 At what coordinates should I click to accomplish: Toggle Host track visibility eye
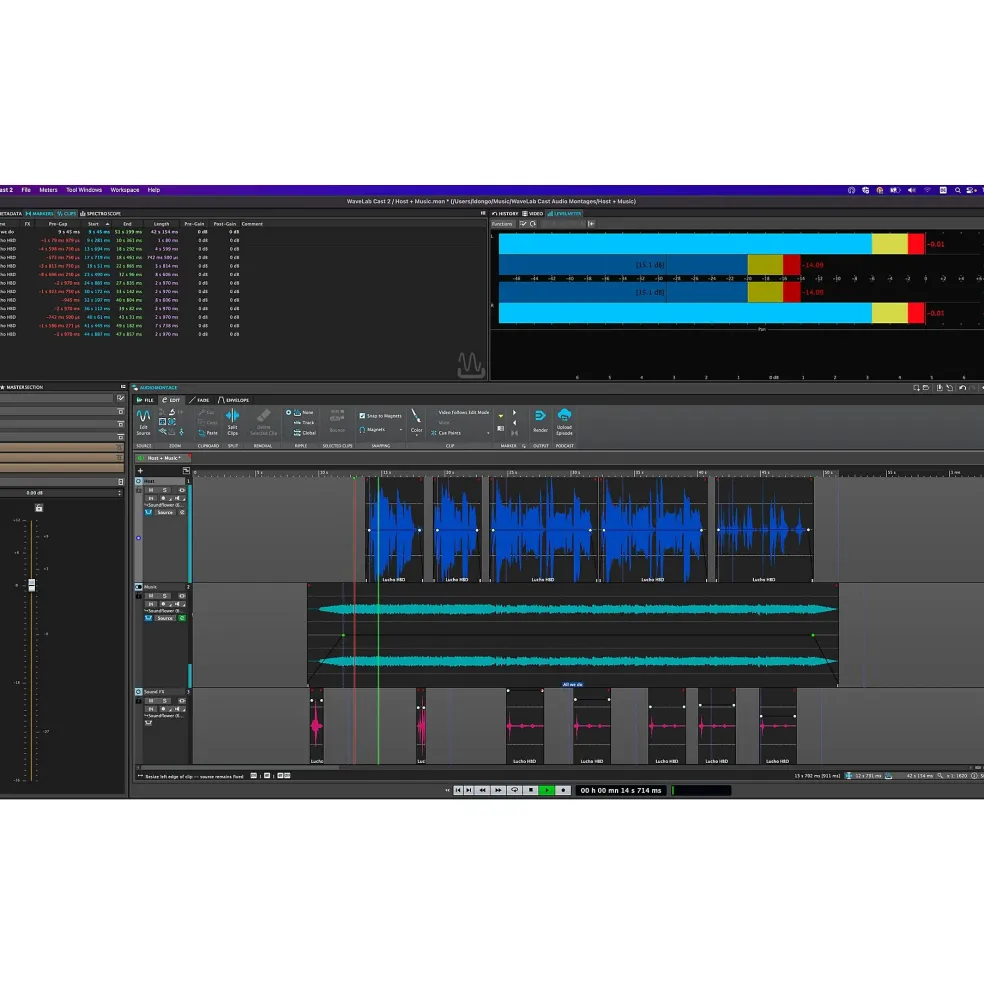[182, 490]
